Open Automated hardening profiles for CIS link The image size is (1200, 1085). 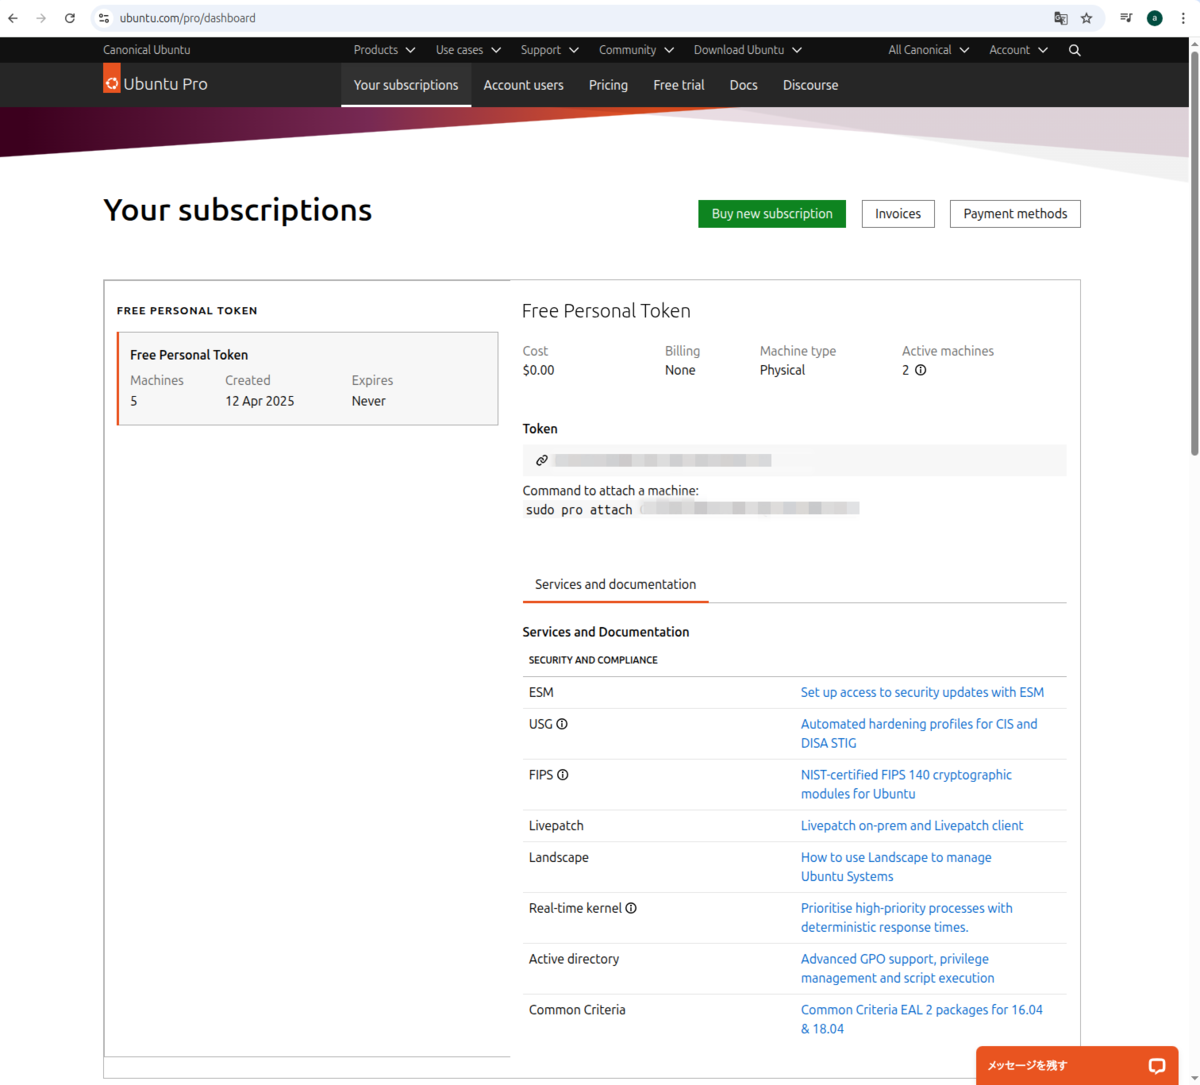point(919,733)
